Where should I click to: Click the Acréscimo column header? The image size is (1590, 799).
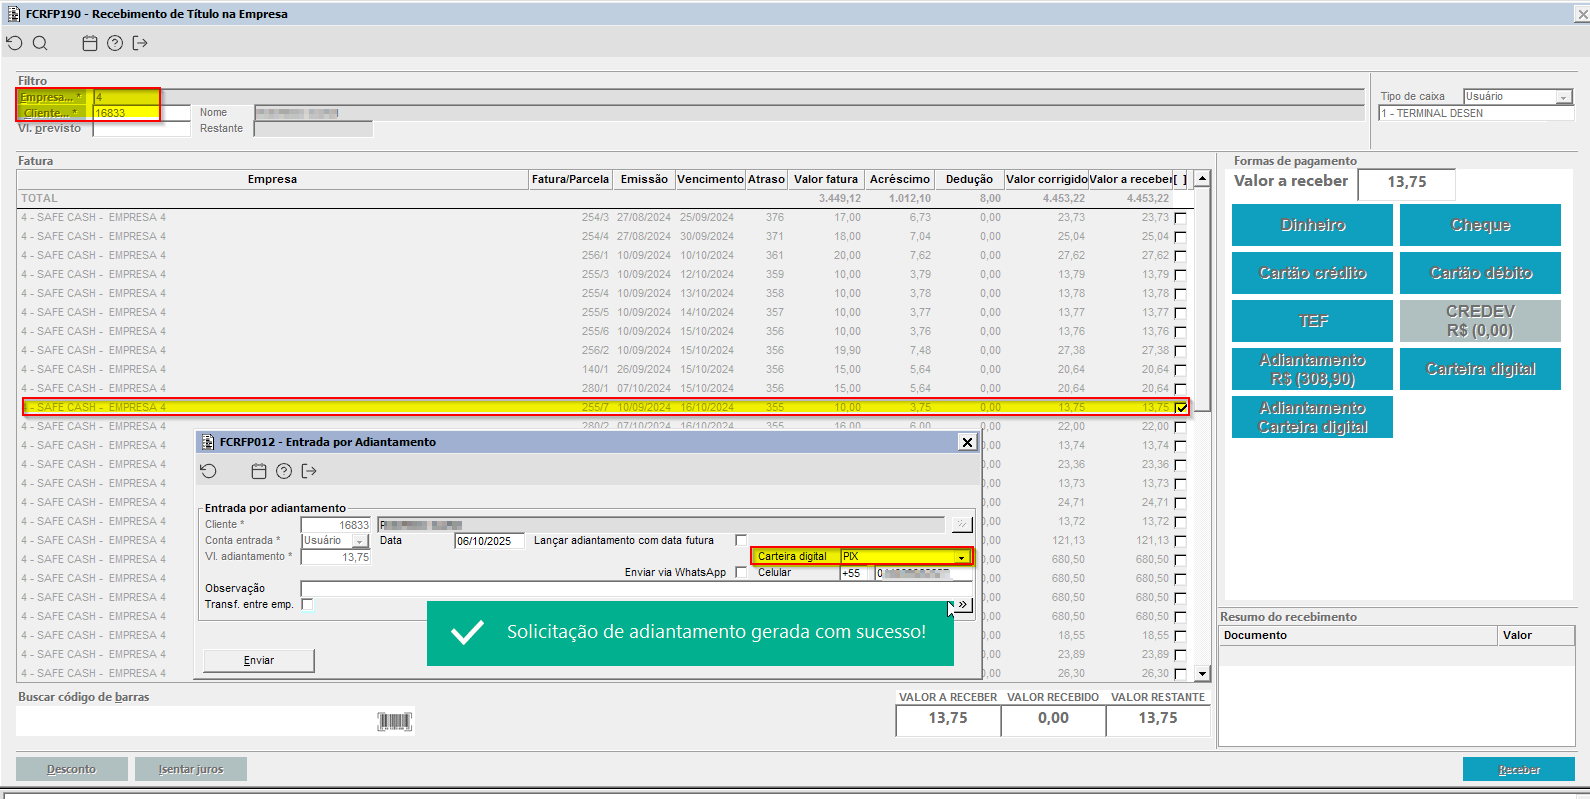(900, 180)
